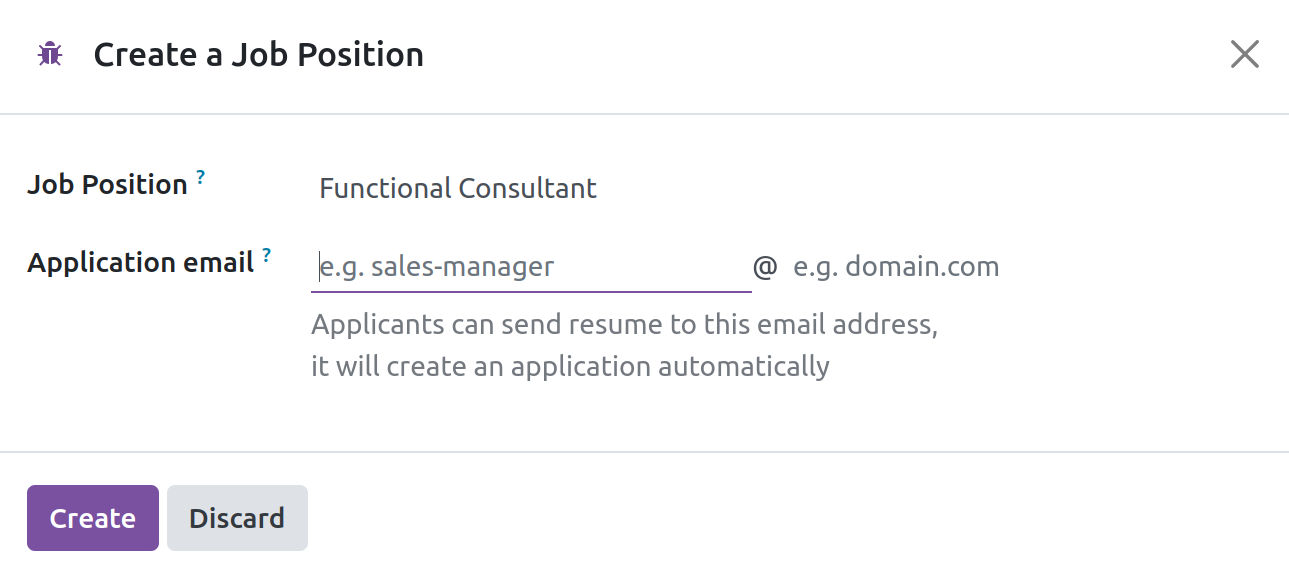Image resolution: width=1289 pixels, height=579 pixels.
Task: Select the question mark beside Job Position
Action: tap(200, 178)
